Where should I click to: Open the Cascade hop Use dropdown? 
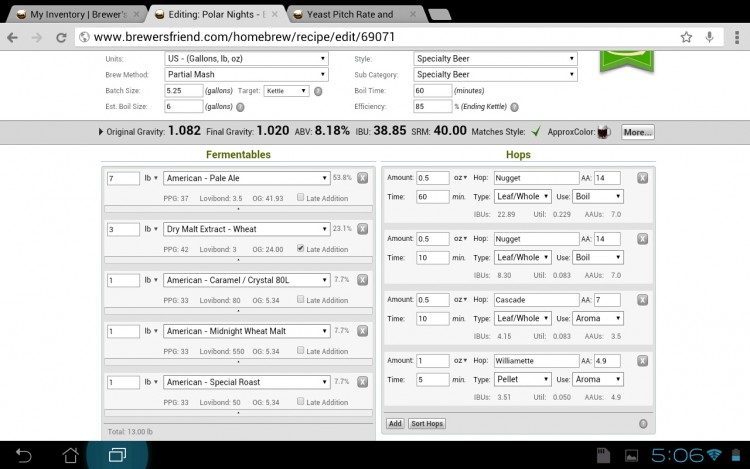(598, 318)
